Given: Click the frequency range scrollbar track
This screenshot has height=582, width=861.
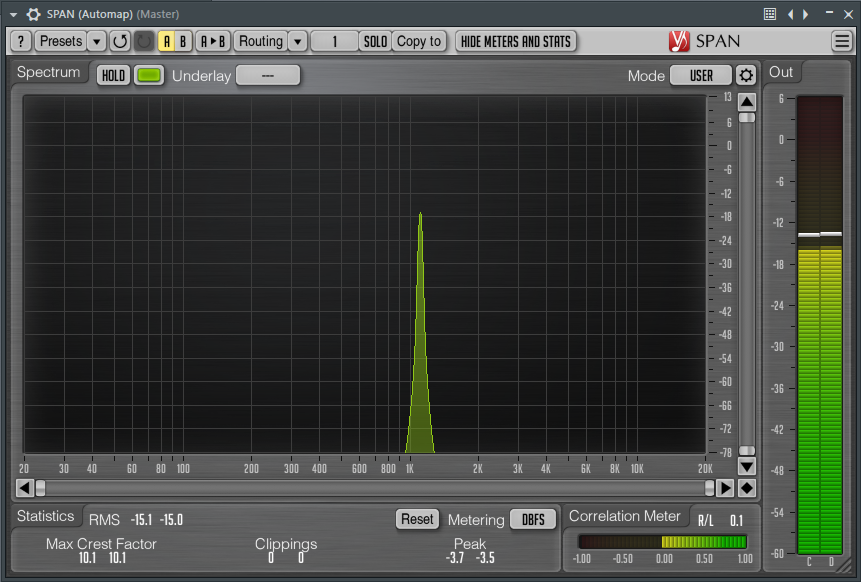Looking at the screenshot, I should click(x=374, y=488).
